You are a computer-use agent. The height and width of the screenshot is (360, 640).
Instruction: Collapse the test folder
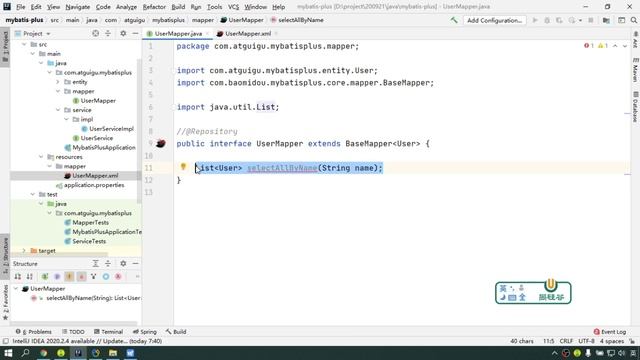click(x=33, y=195)
